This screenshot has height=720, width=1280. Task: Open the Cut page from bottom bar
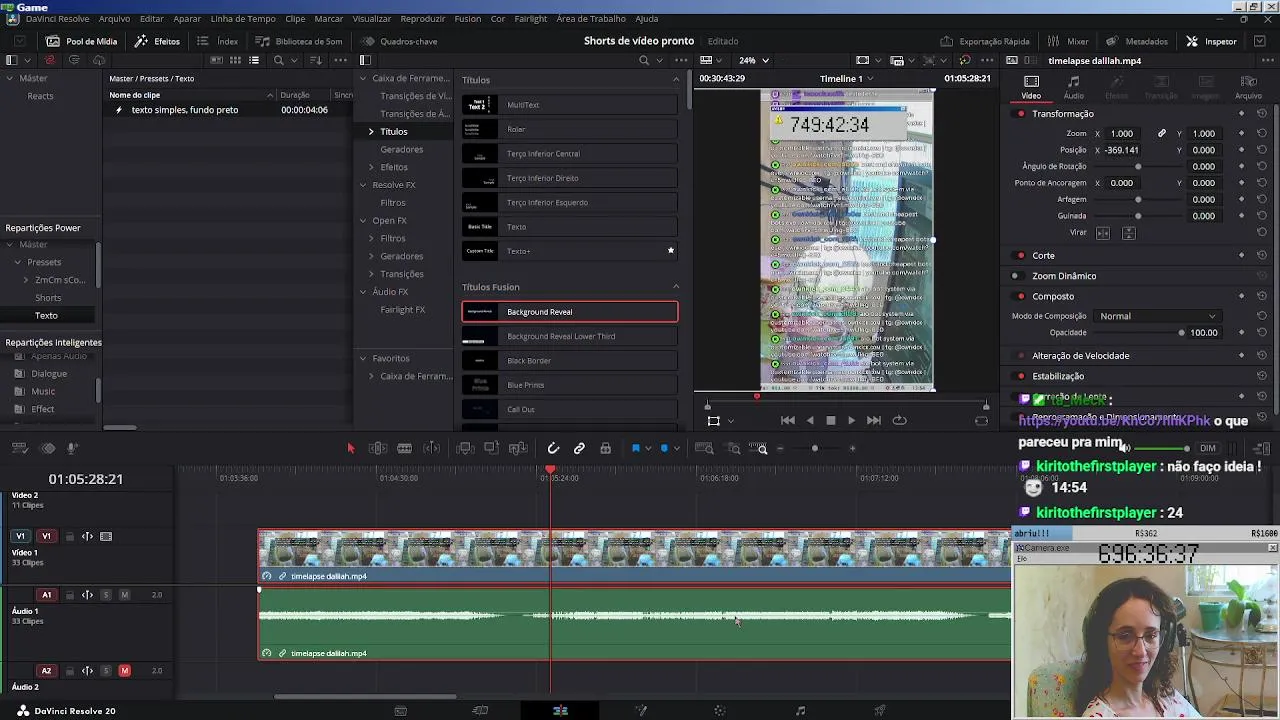point(480,711)
